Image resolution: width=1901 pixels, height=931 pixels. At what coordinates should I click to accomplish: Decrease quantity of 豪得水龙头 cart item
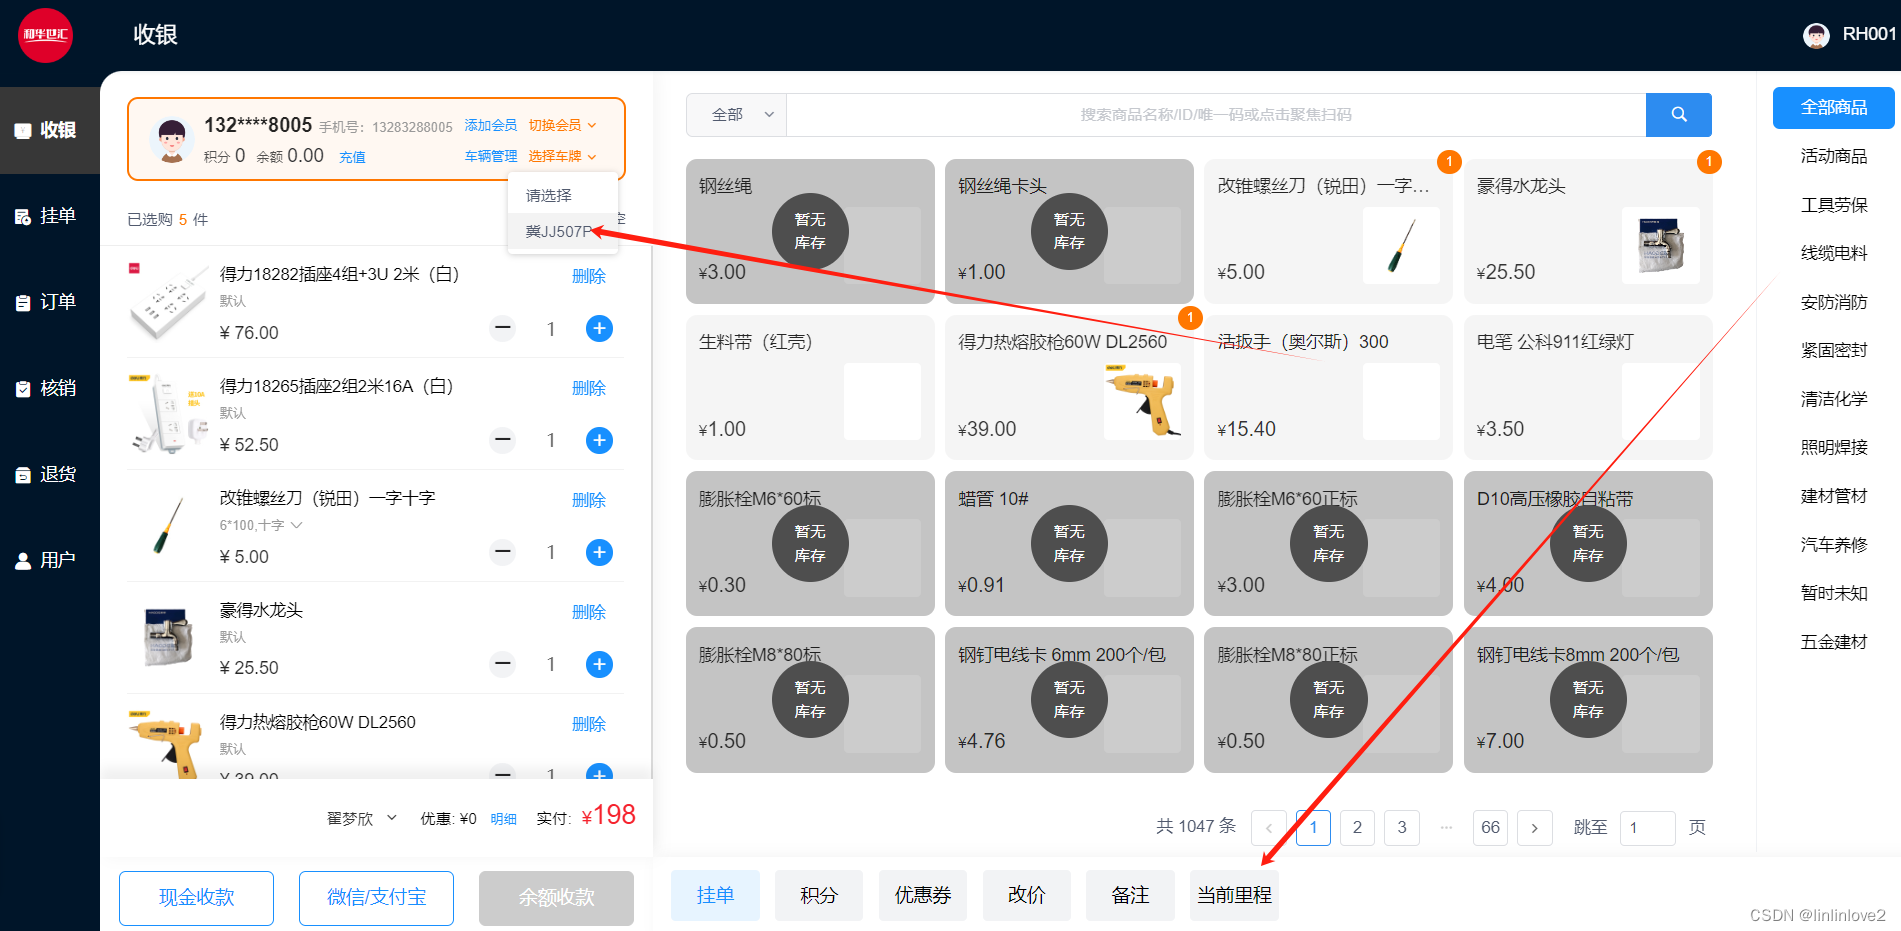(503, 664)
